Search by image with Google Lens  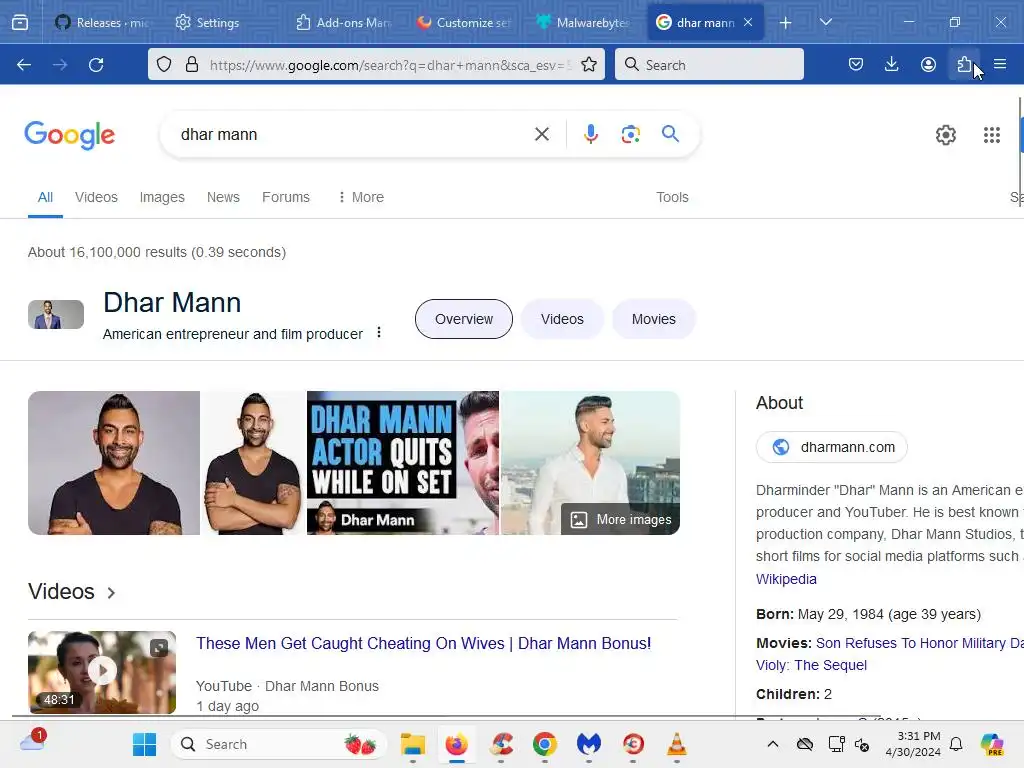pyautogui.click(x=631, y=135)
